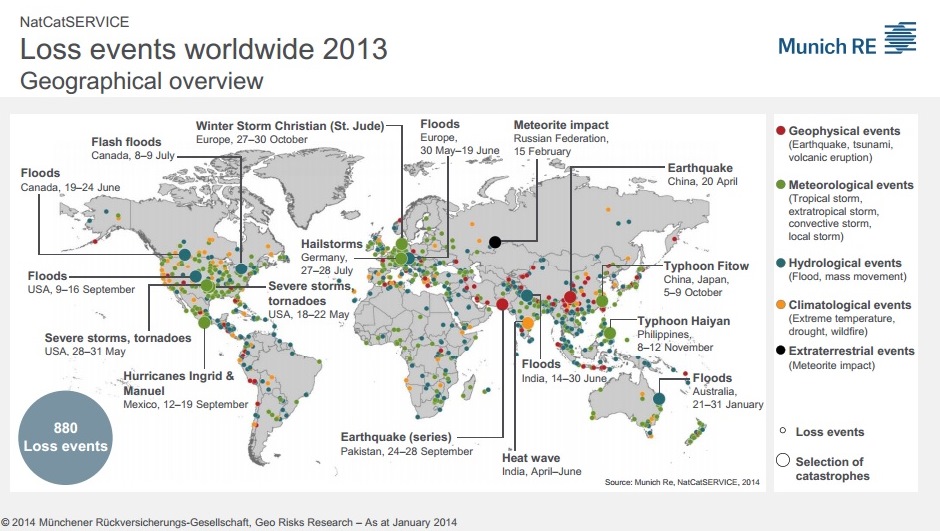Click the orange Climatological events legend dot
The image size is (940, 531).
tap(781, 304)
